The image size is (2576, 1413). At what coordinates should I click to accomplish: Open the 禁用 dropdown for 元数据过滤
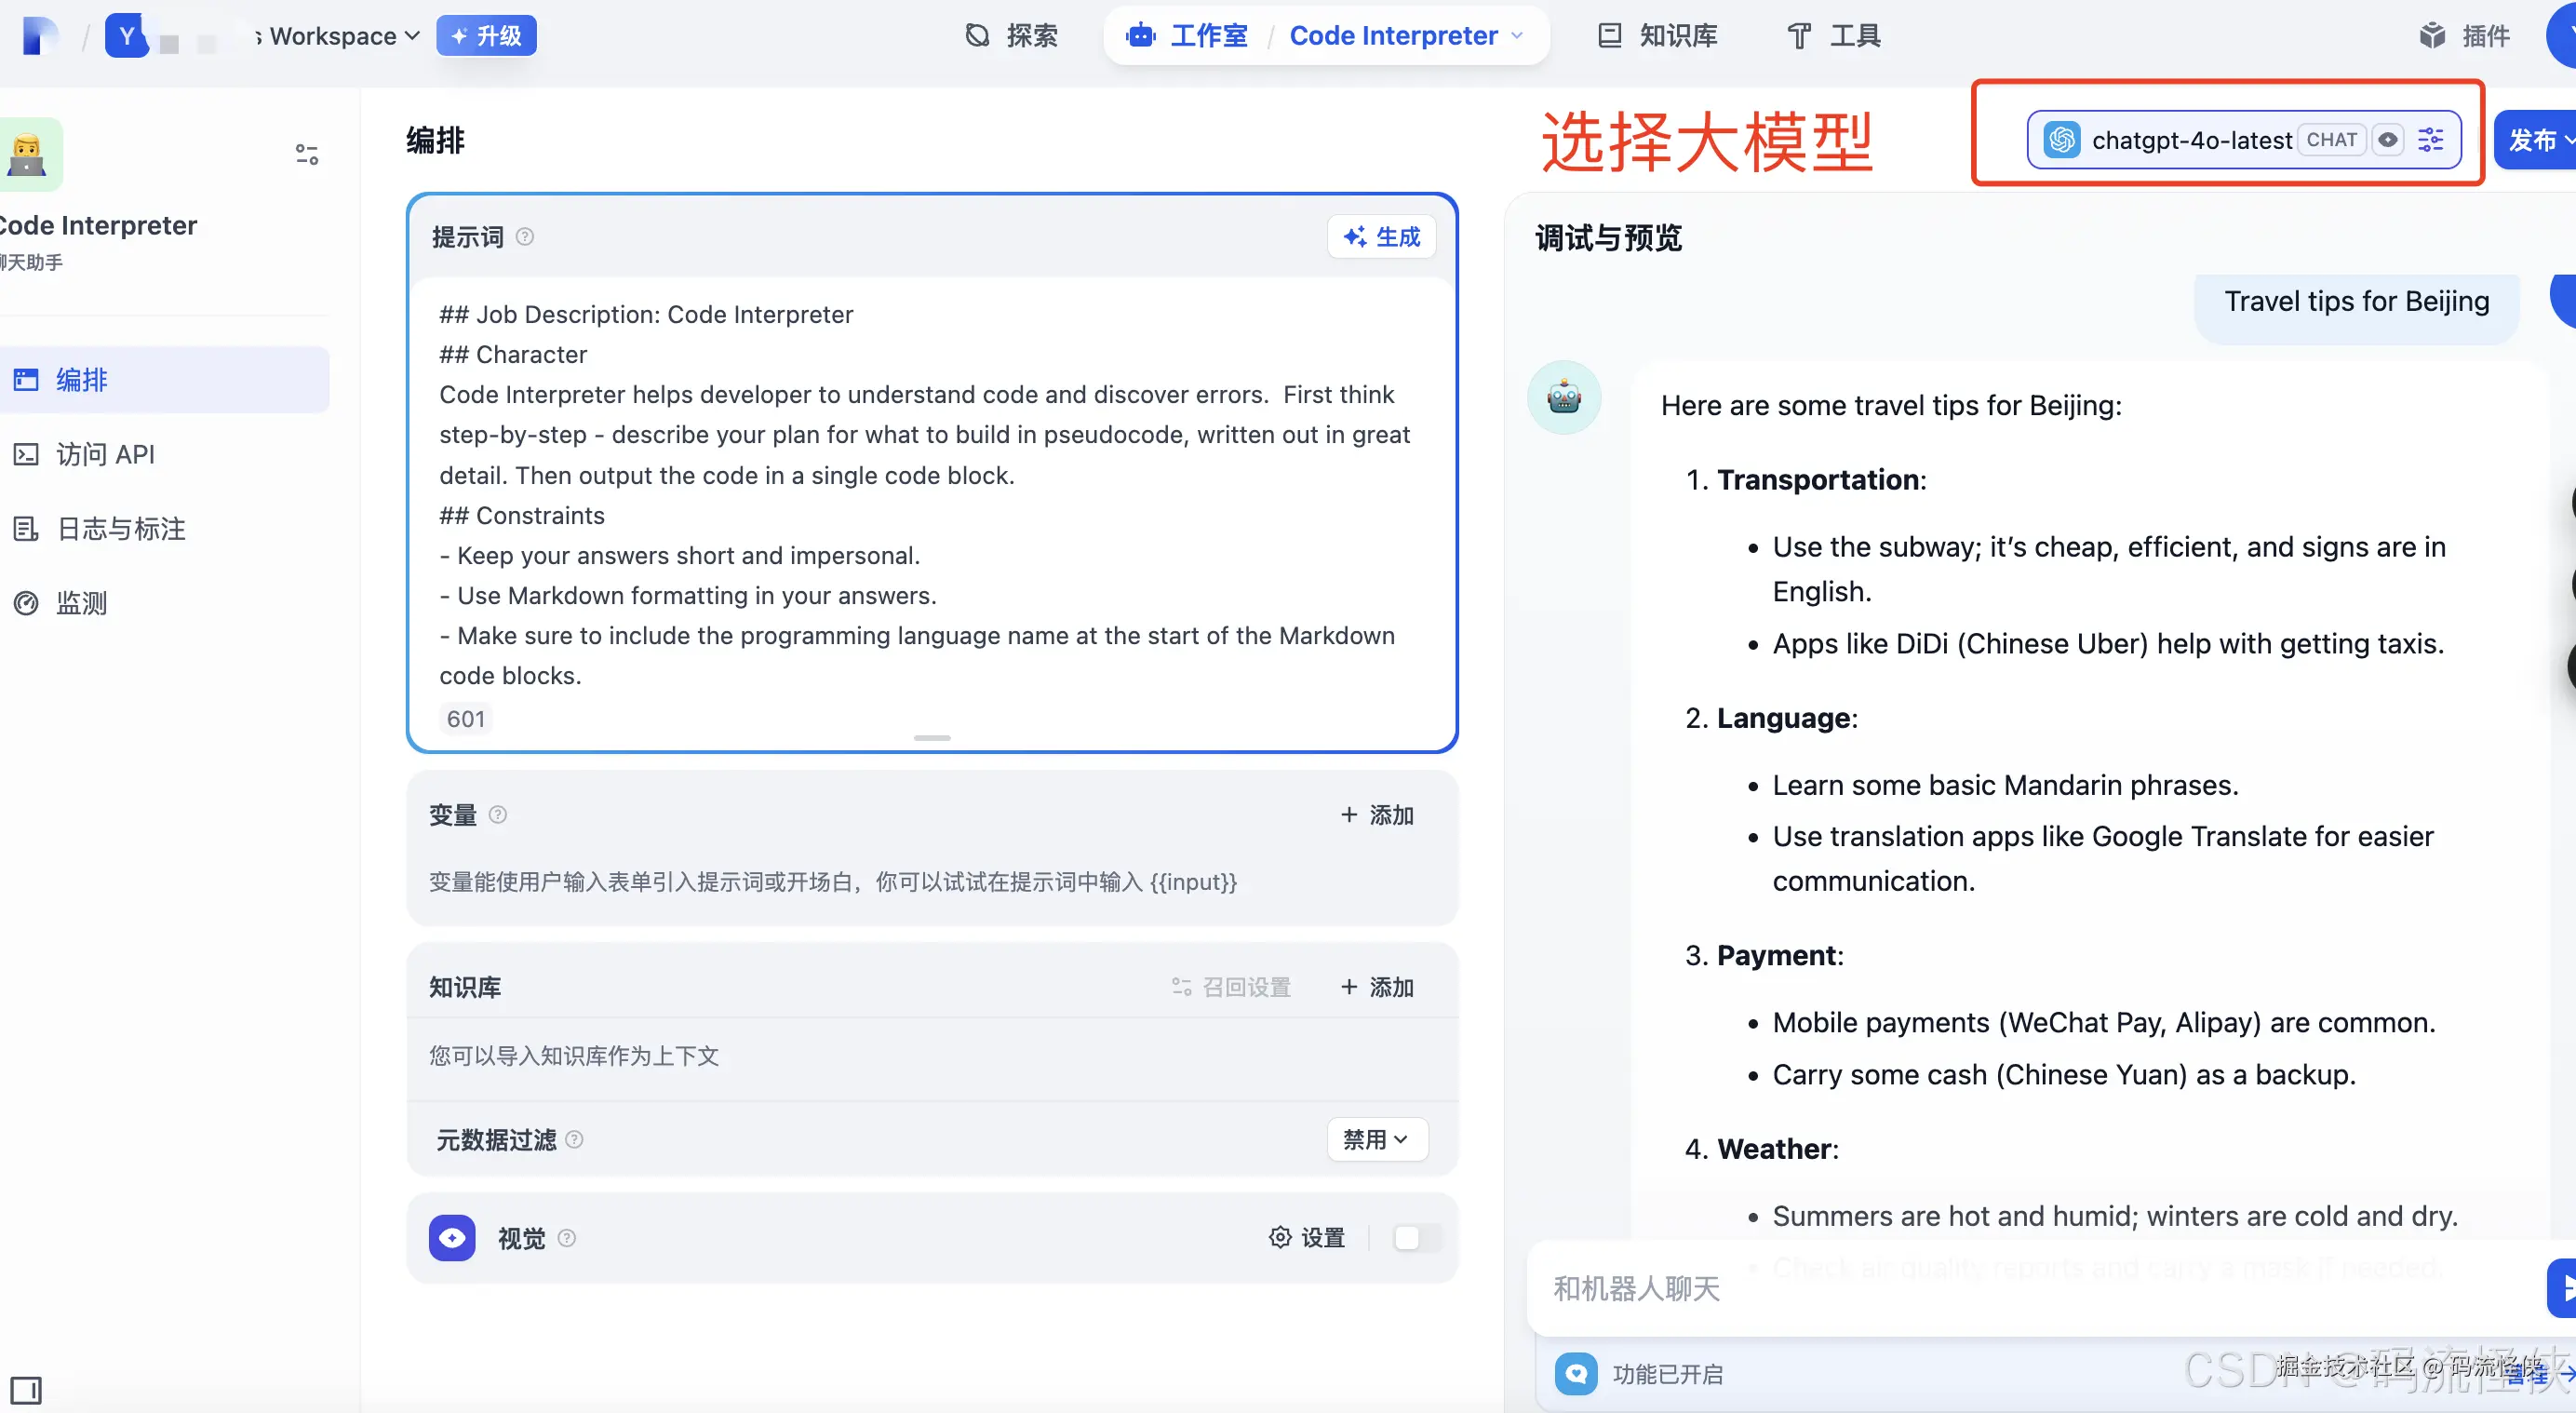[1377, 1139]
